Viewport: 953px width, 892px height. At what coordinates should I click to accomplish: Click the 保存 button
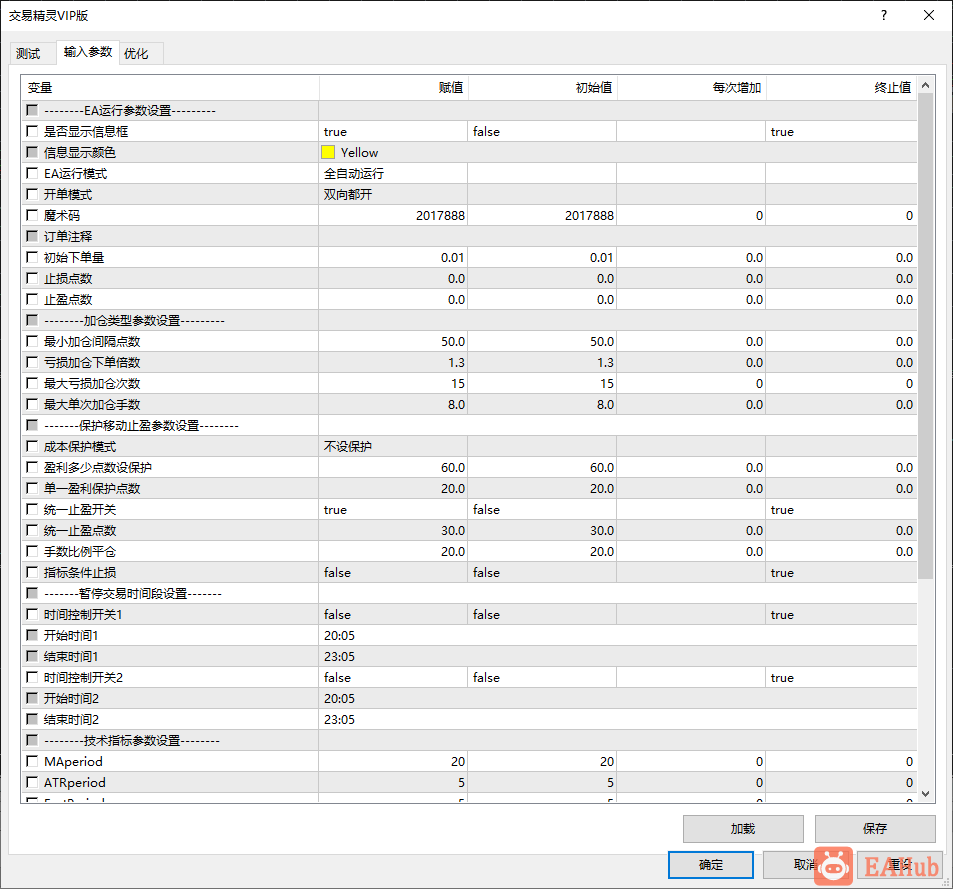coord(875,829)
